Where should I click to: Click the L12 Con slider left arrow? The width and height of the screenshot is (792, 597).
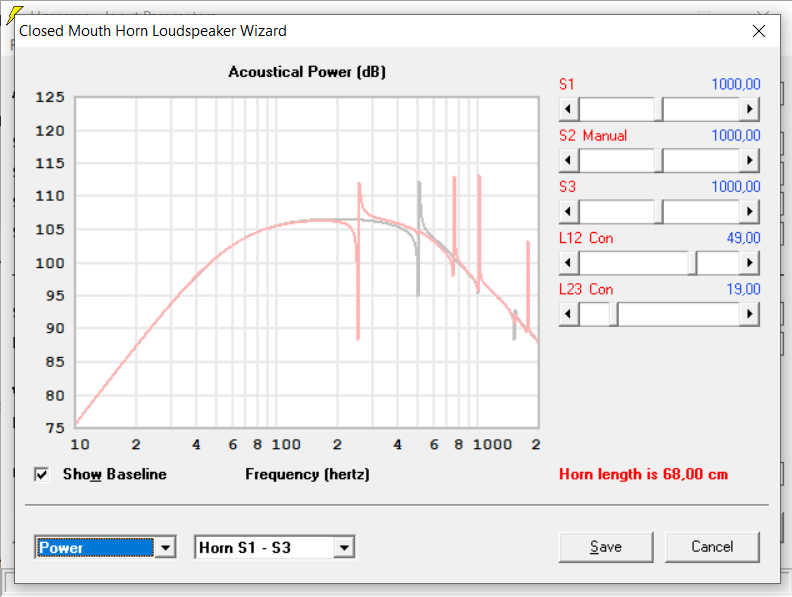(x=569, y=263)
